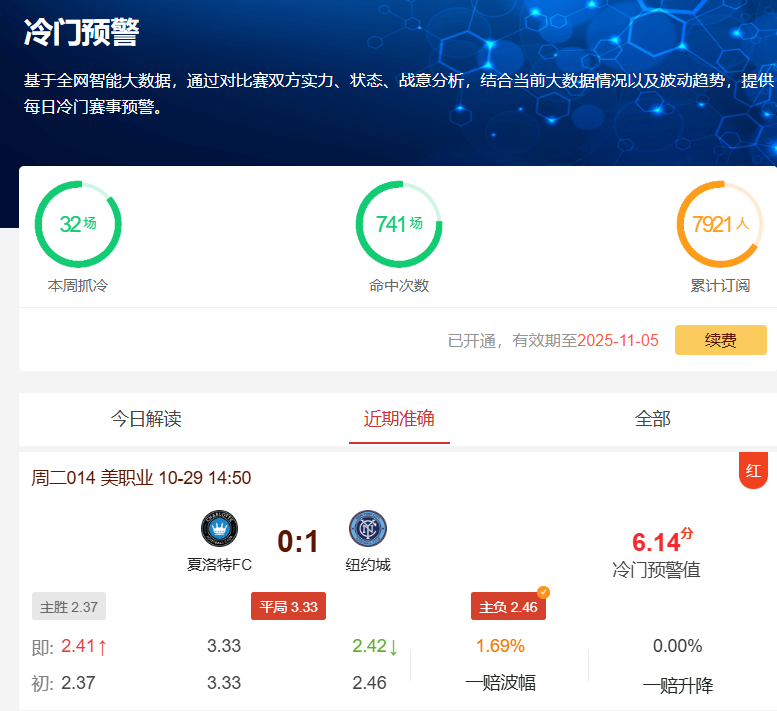Select the 主胜 2.37 odds option
Image resolution: width=777 pixels, height=711 pixels.
tap(69, 606)
